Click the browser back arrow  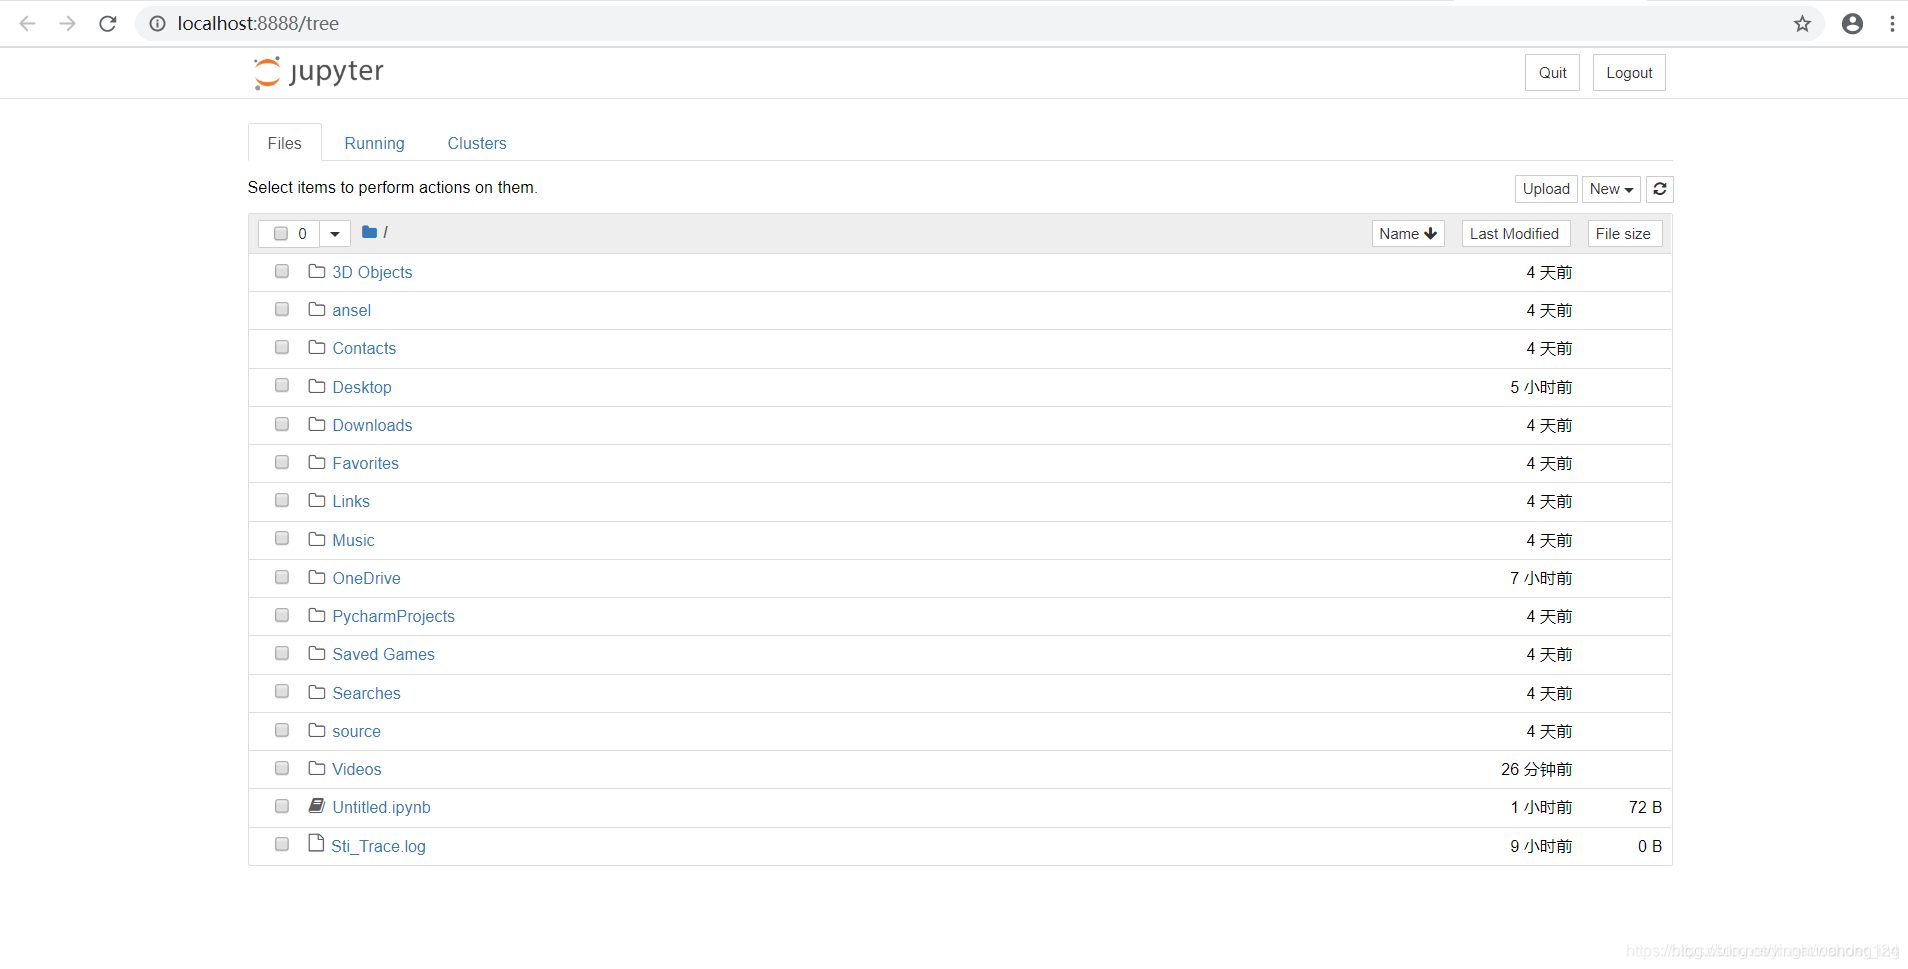point(28,23)
